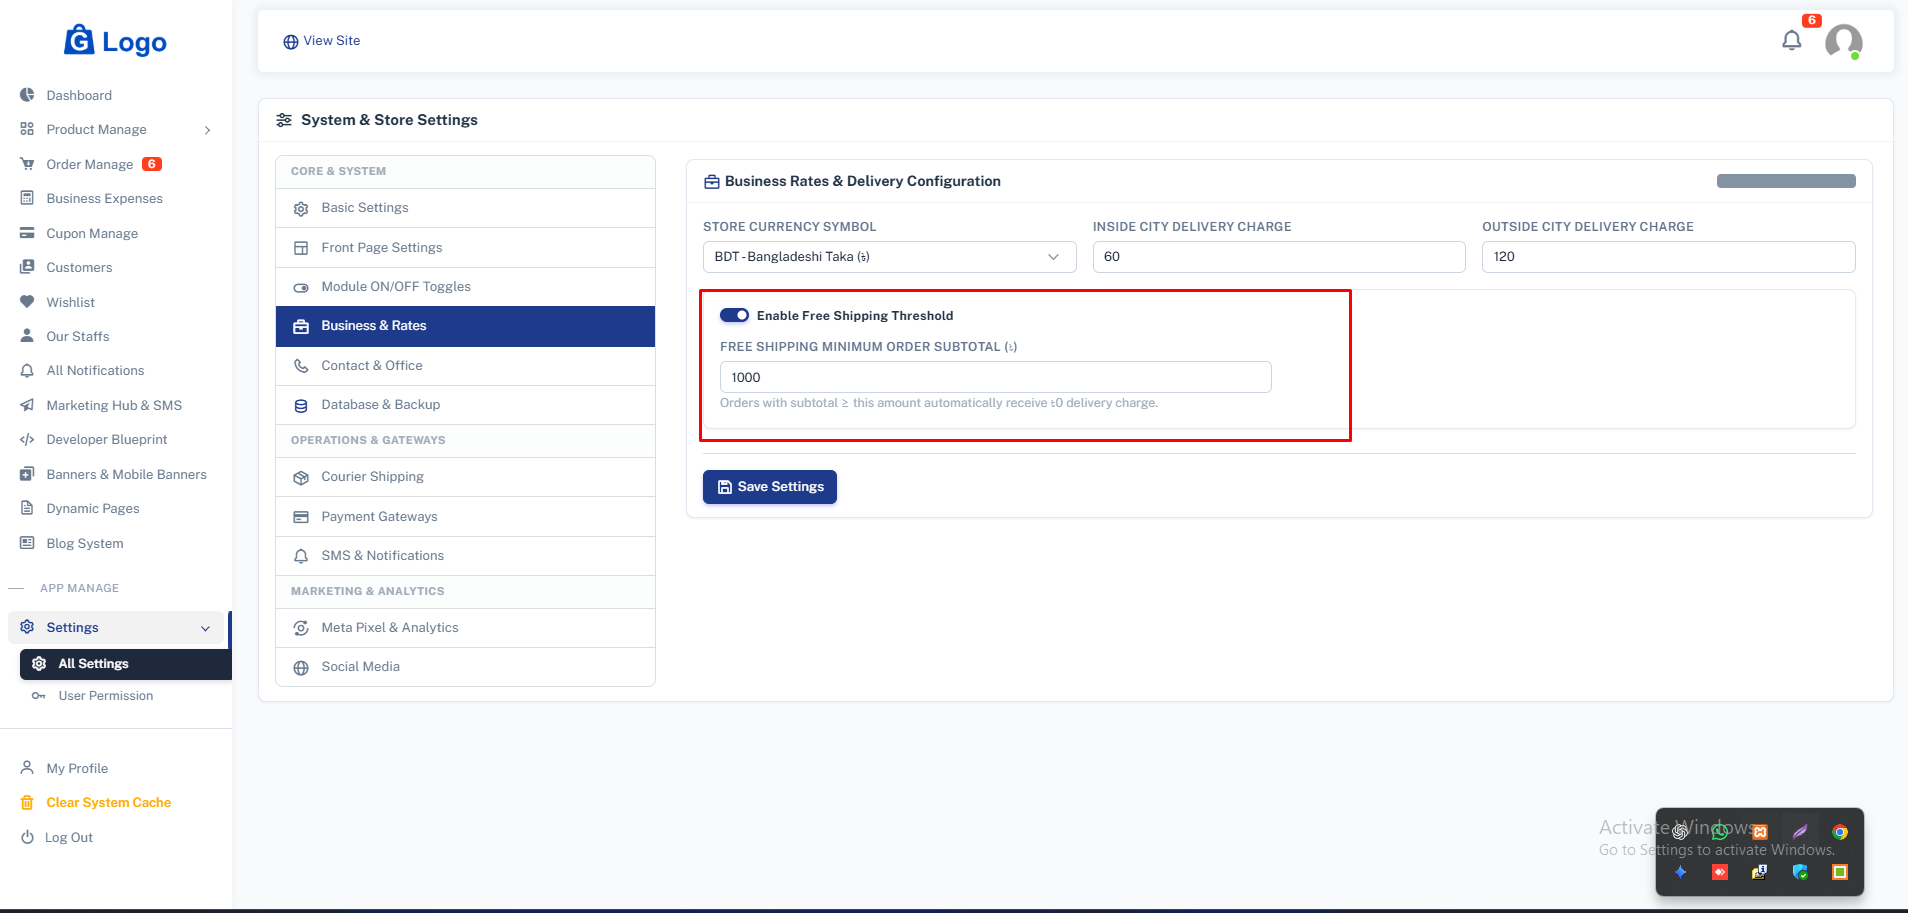Click the user avatar profile icon

1843,42
